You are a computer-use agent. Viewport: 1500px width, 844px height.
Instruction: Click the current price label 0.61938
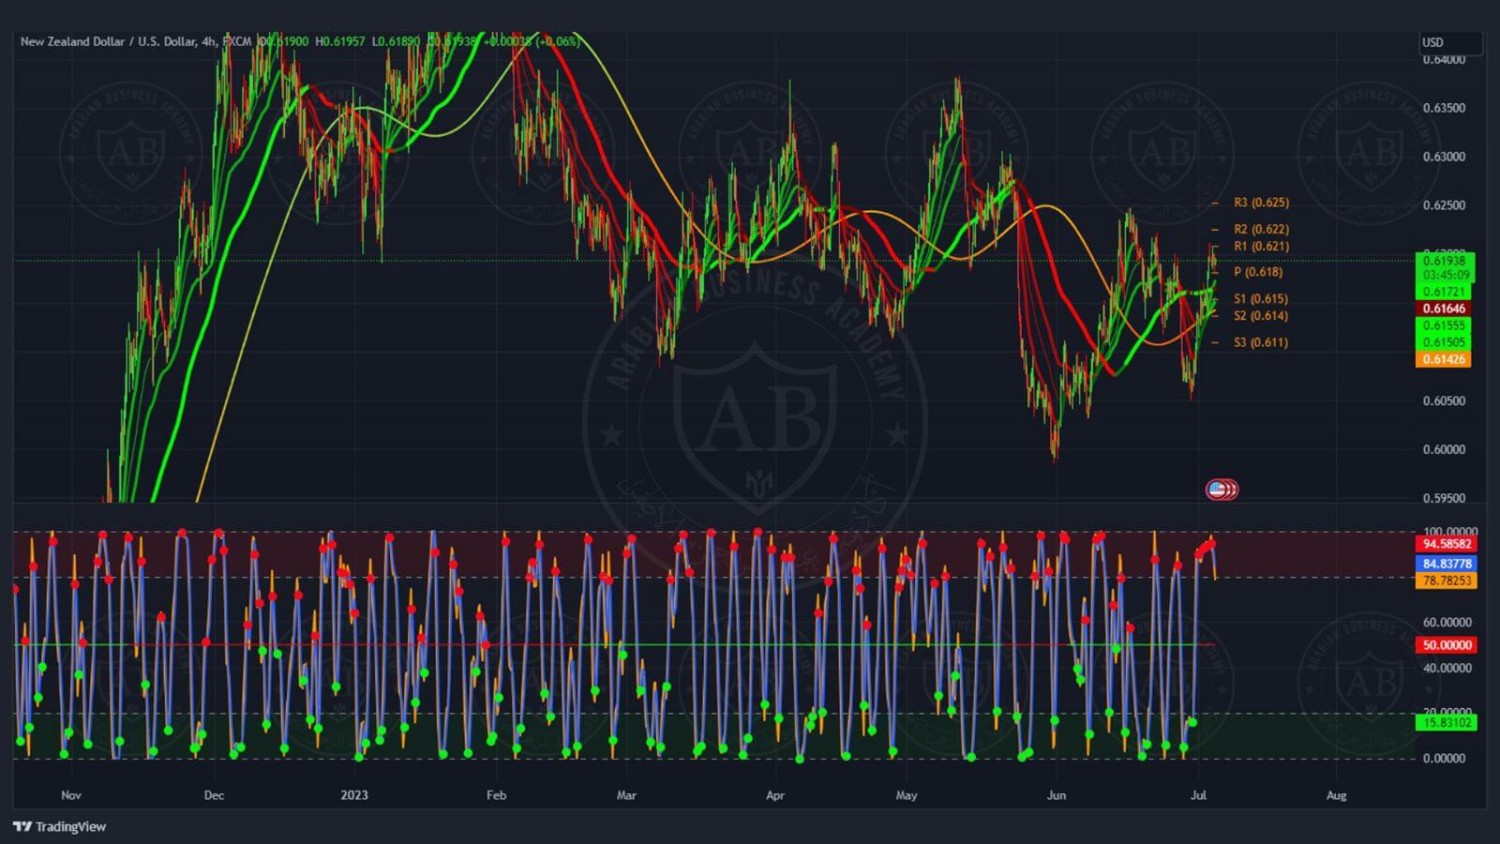(1444, 261)
